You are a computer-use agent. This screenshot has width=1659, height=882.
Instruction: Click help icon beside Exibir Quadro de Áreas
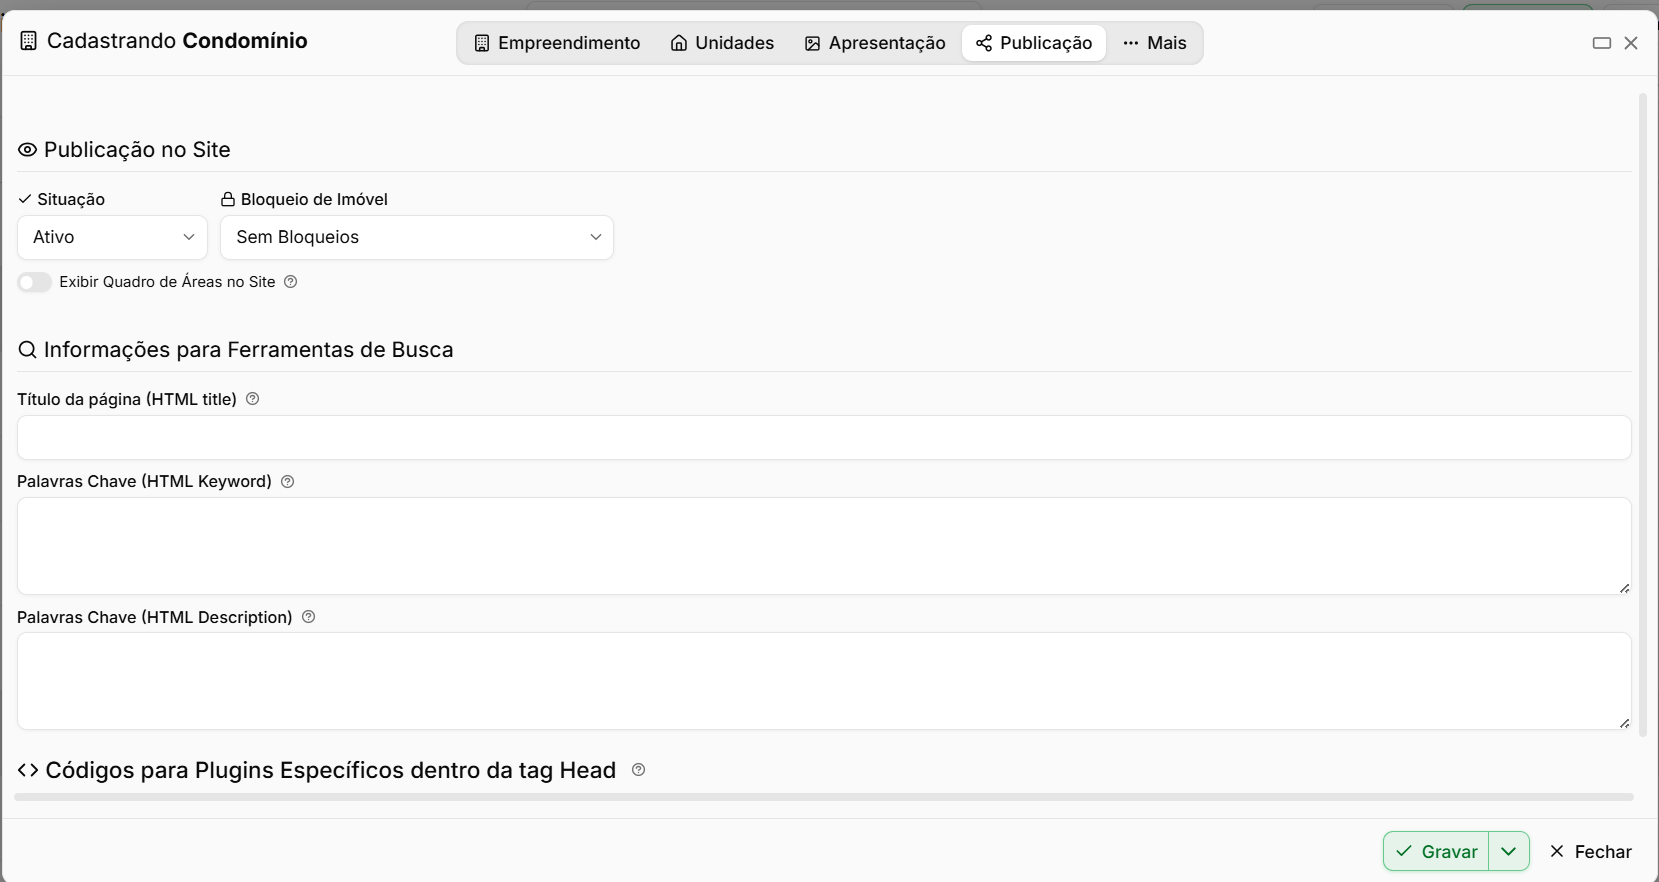click(291, 282)
